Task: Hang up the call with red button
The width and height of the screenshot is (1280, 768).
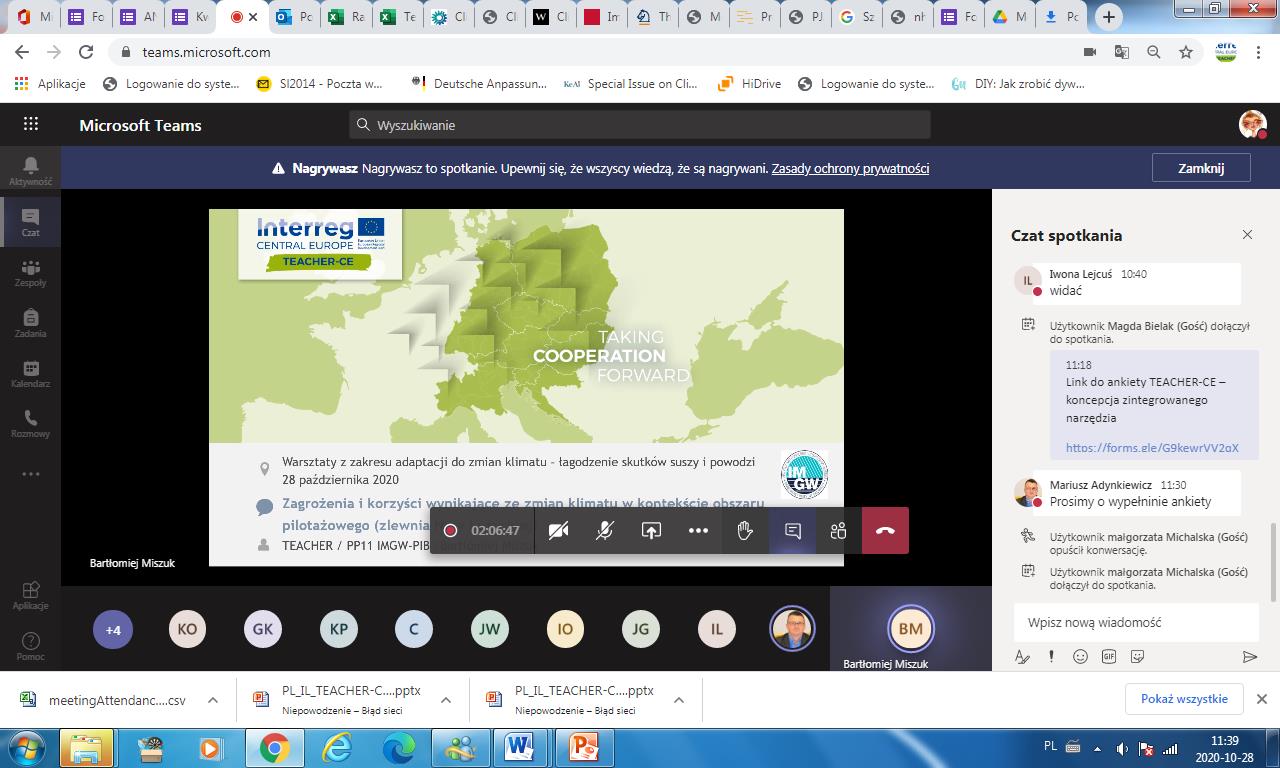Action: [x=885, y=530]
